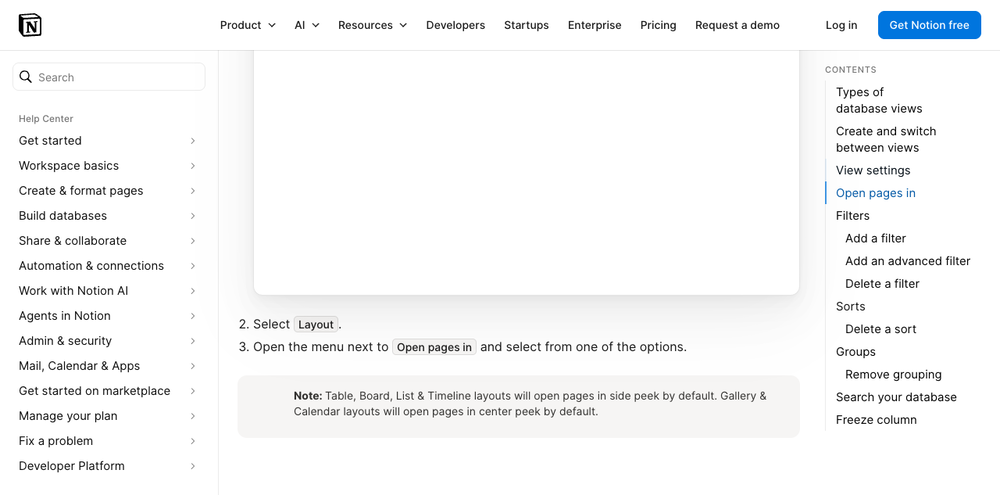This screenshot has width=1000, height=495.
Task: Open Work with Notion AI section
Action: 73,291
